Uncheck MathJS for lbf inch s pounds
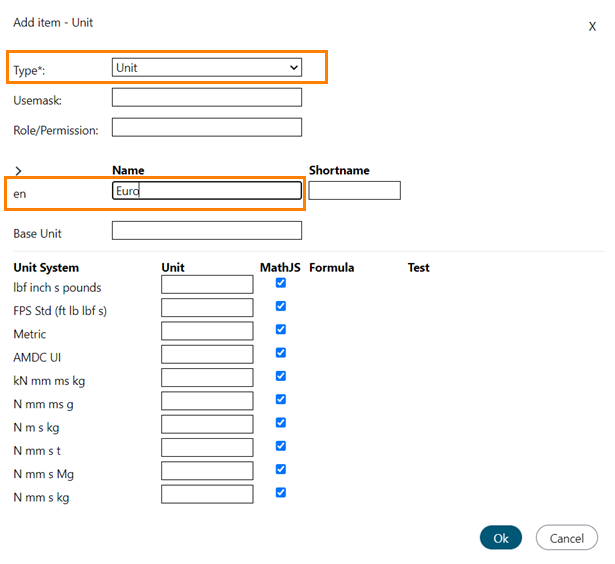Image resolution: width=615 pixels, height=564 pixels. [x=281, y=283]
